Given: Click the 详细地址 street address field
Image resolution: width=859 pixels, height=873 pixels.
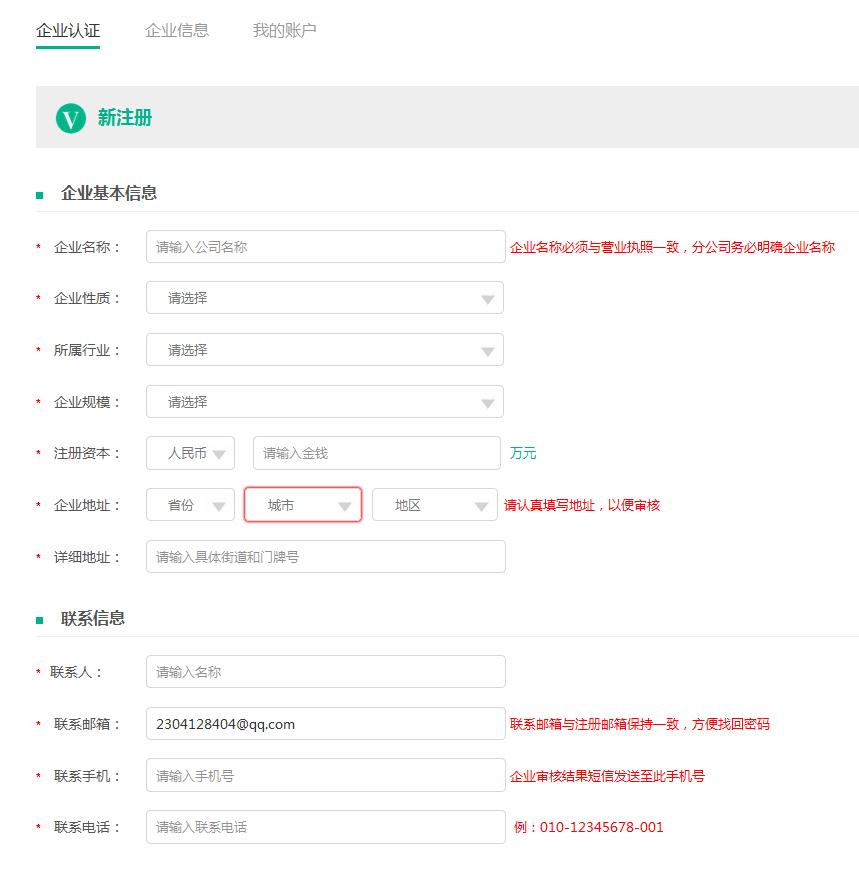Looking at the screenshot, I should 326,557.
